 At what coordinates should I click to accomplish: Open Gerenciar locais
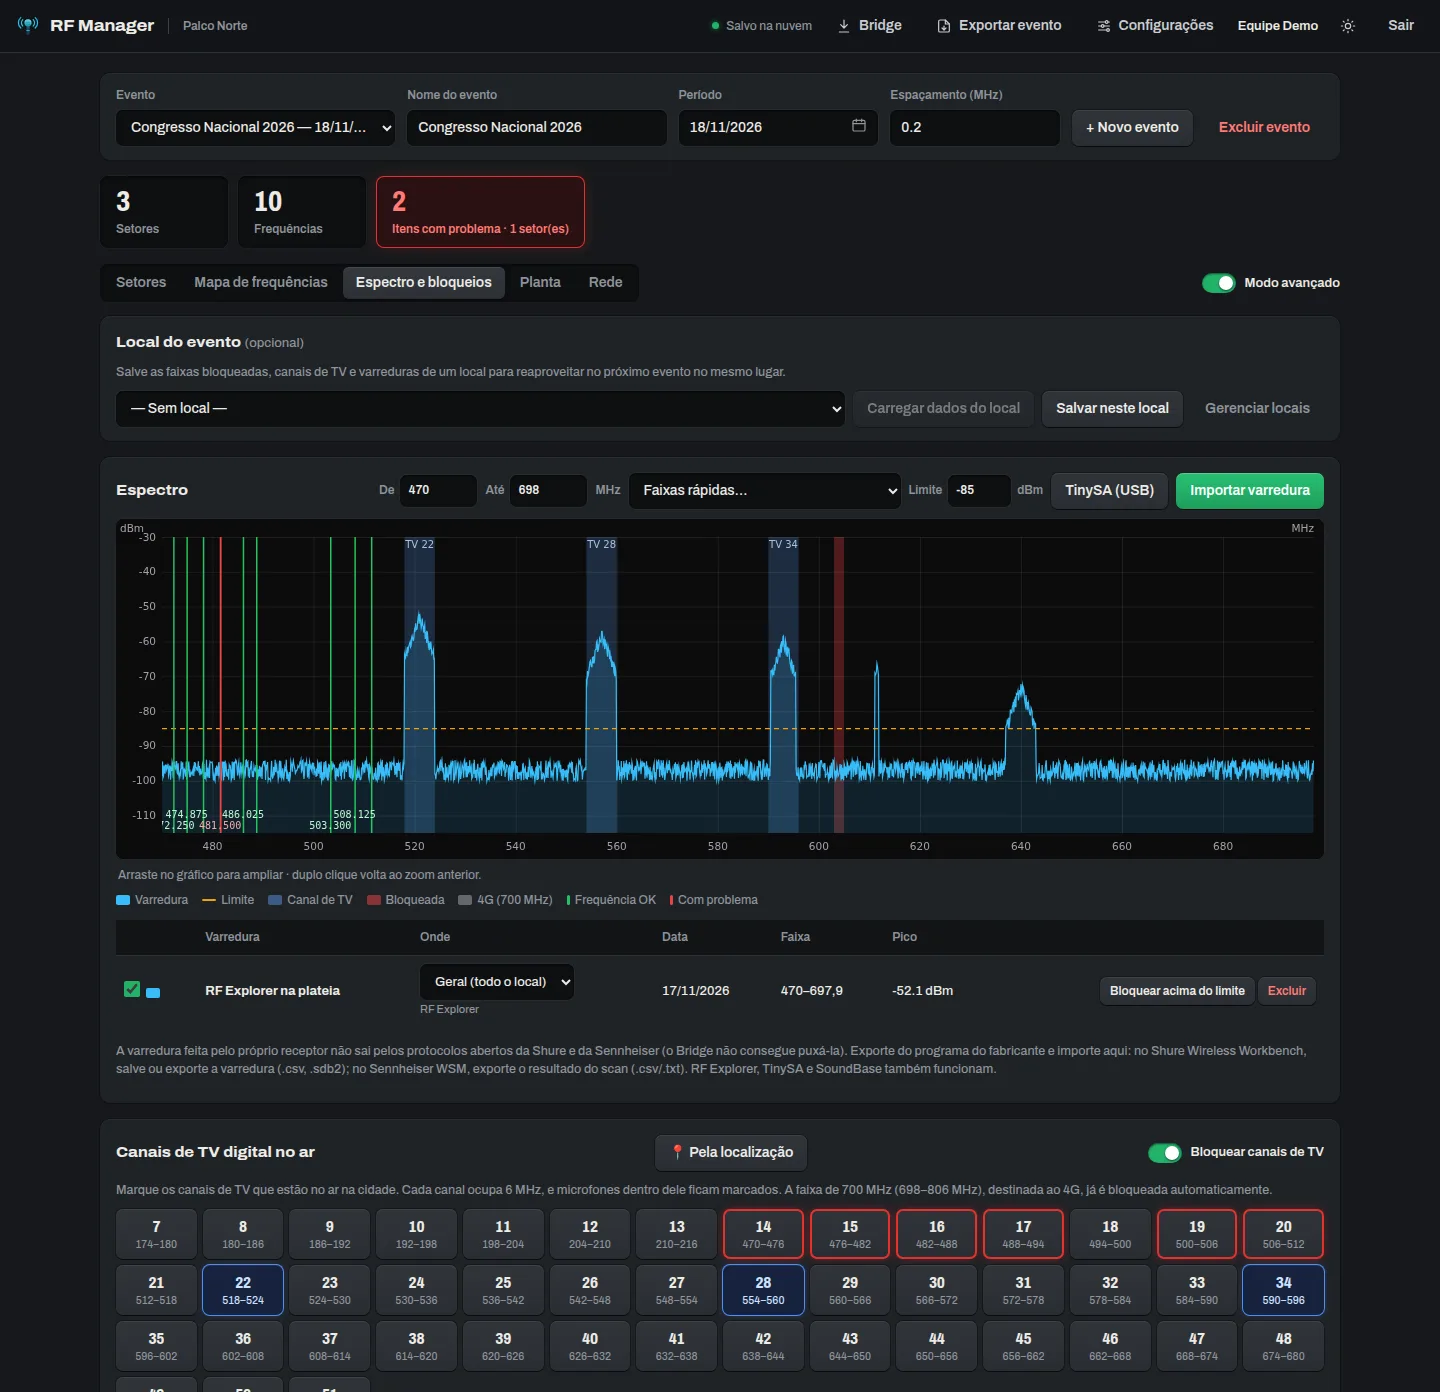(x=1257, y=409)
